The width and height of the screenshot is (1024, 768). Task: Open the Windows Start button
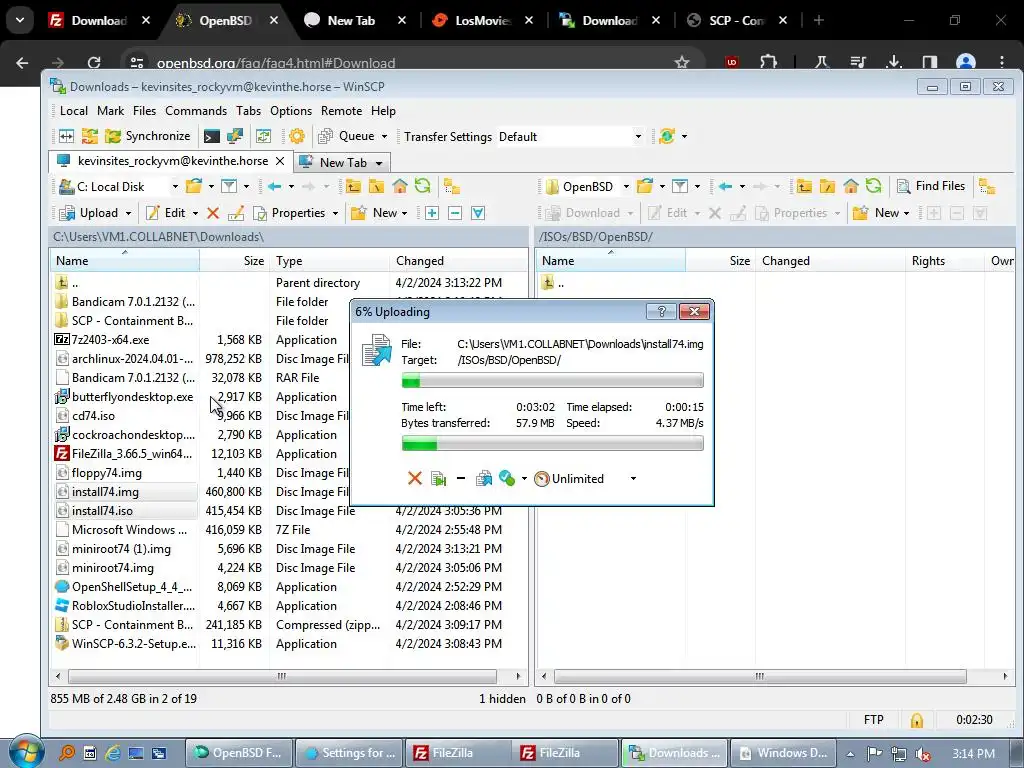25,752
